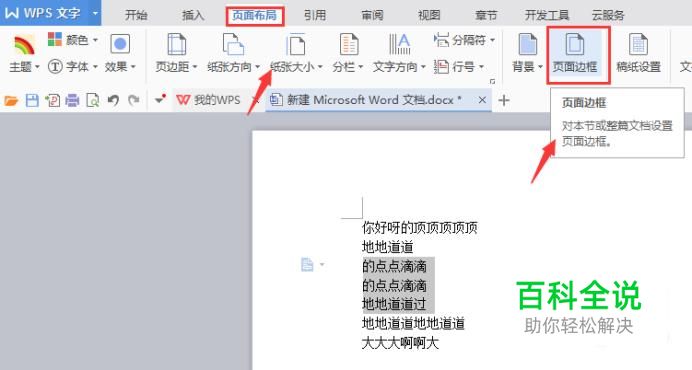
Task: Click the 字体 theme font icon
Action: pos(55,67)
